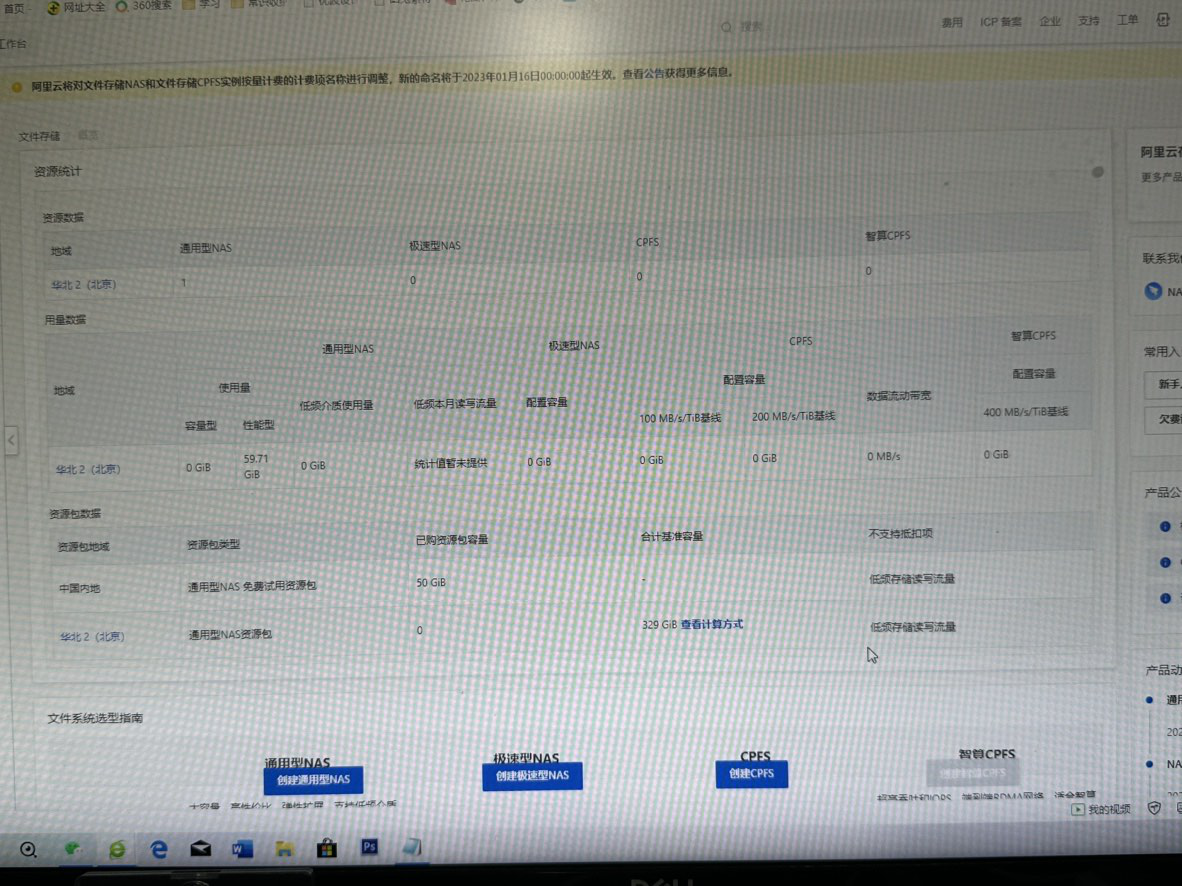
Task: Select the 文件存储 breadcrumb tab
Action: pyautogui.click(x=39, y=136)
